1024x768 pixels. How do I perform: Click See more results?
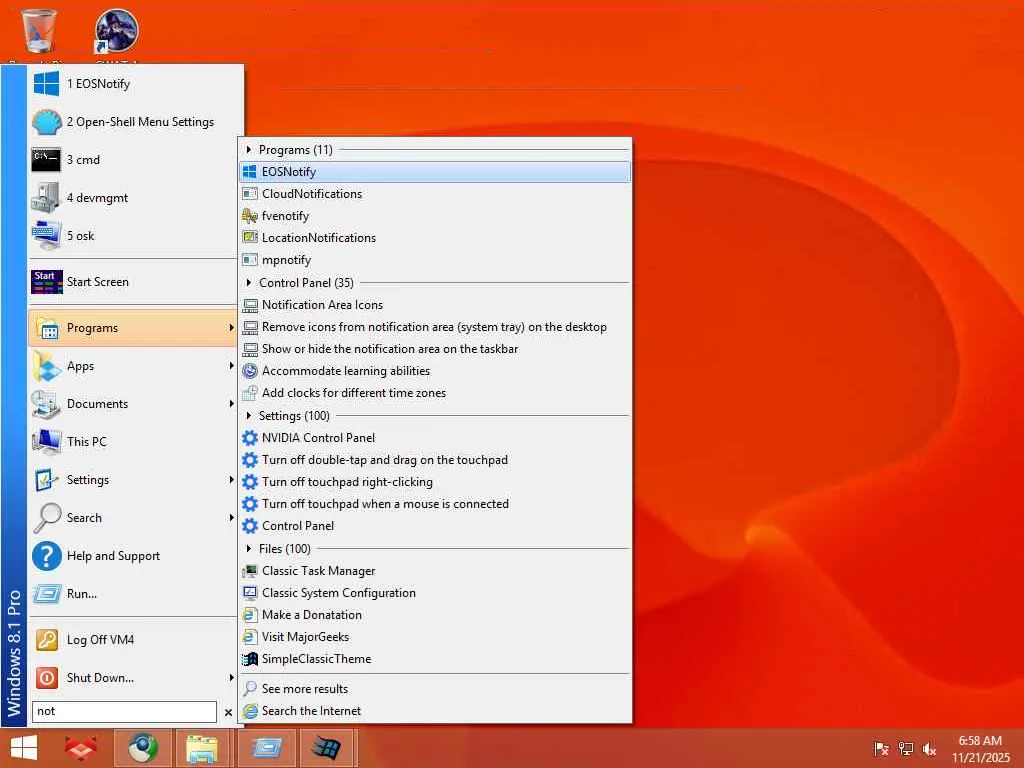pyautogui.click(x=436, y=688)
